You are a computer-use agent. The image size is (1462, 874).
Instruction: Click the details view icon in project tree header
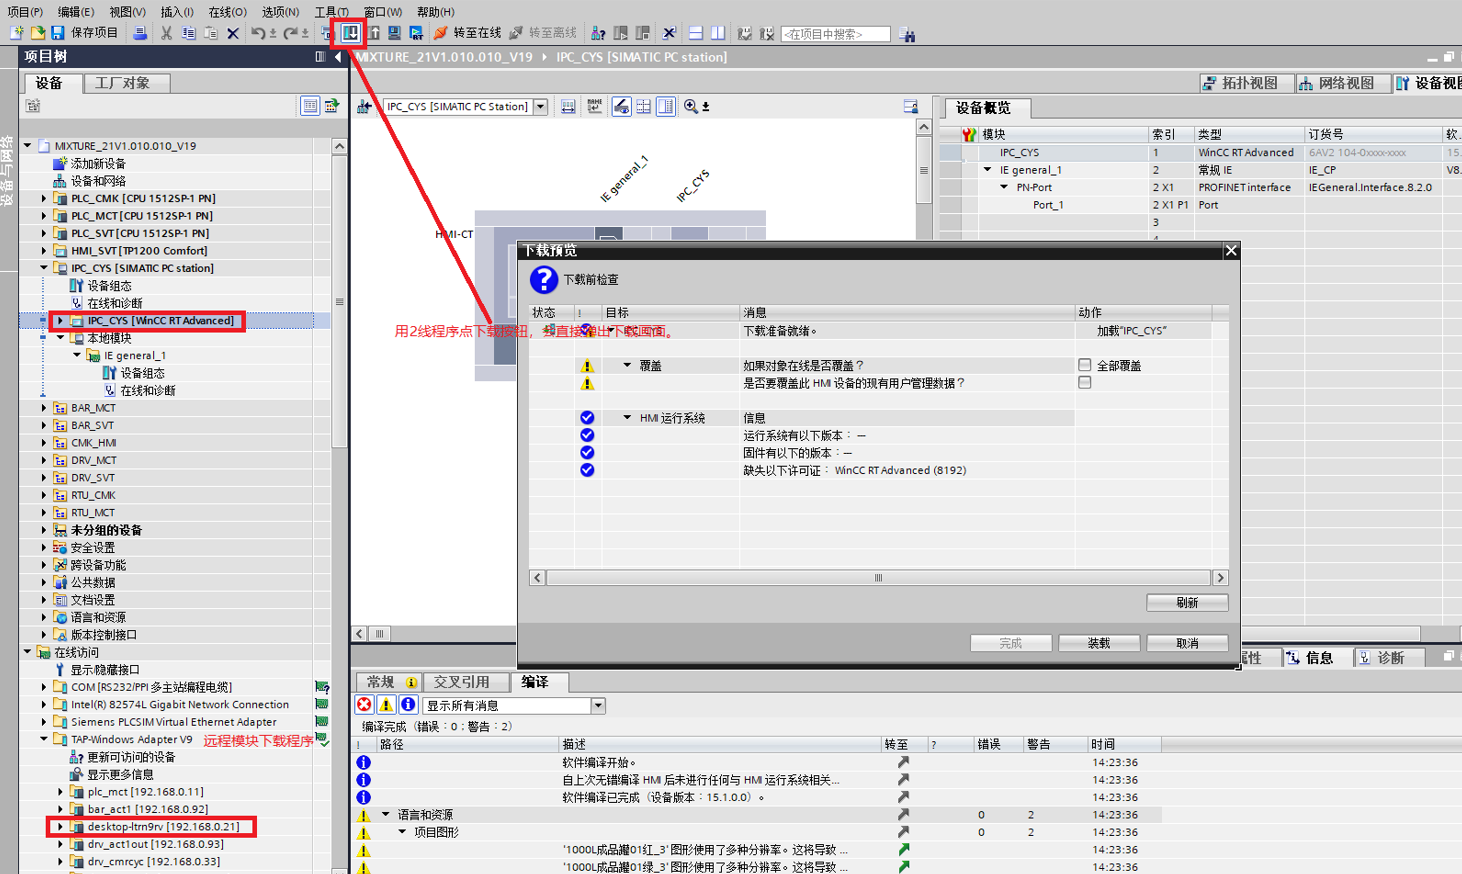point(310,105)
